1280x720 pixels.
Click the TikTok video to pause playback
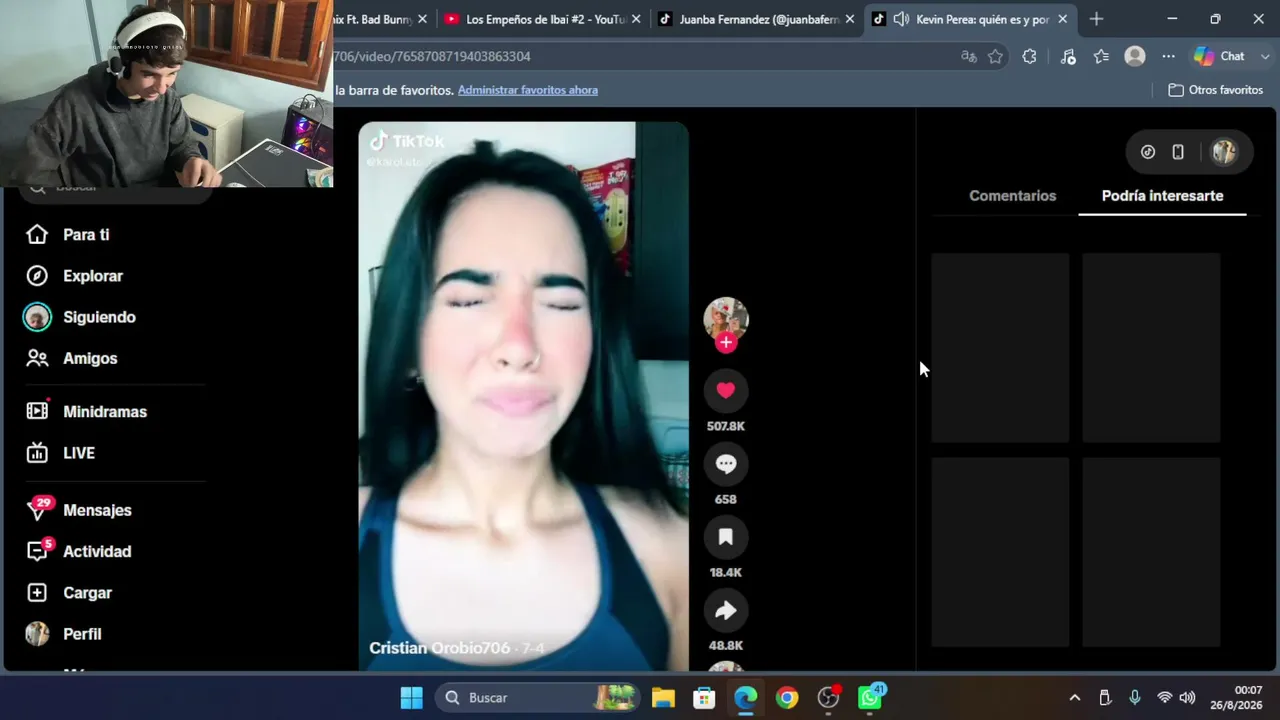pyautogui.click(x=524, y=396)
